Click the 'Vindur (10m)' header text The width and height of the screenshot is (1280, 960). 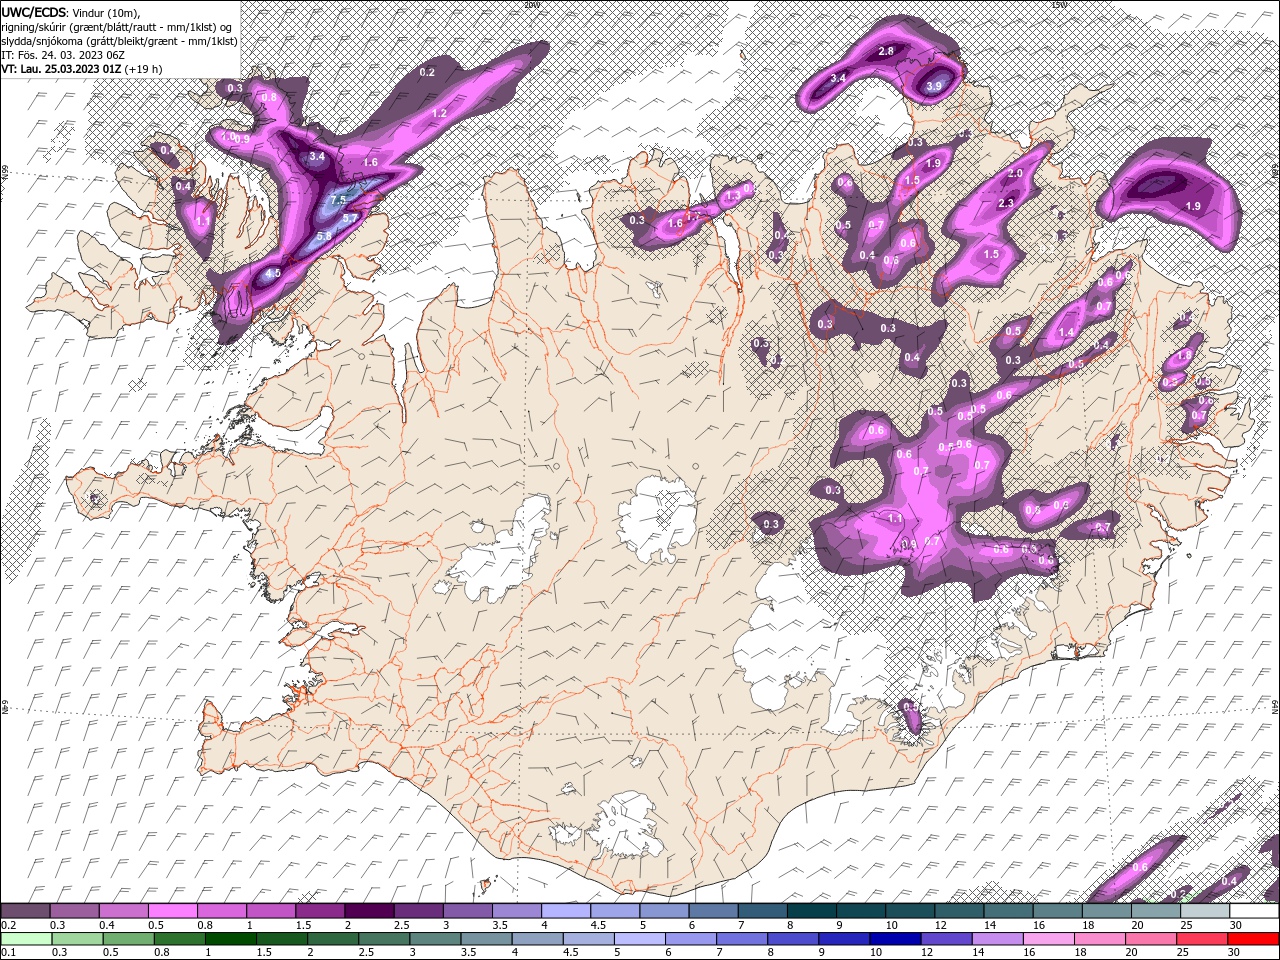coord(107,11)
